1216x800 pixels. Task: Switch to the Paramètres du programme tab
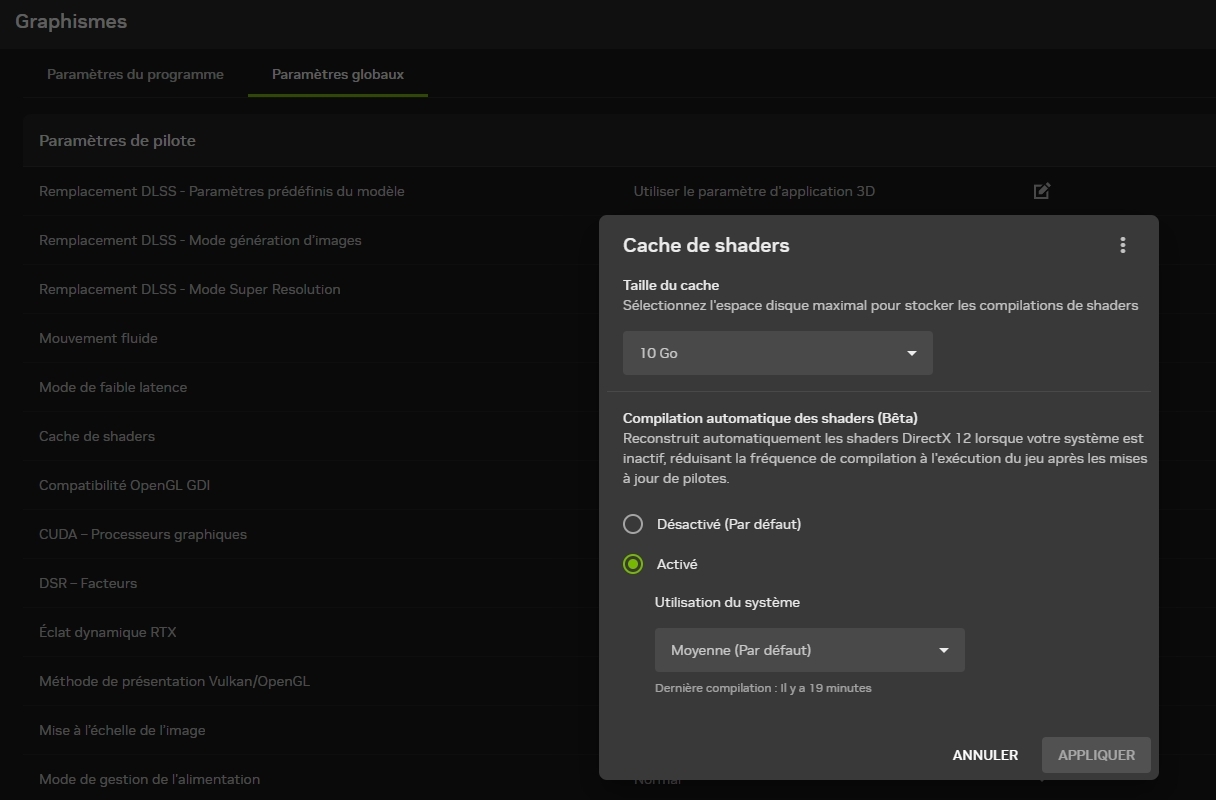pyautogui.click(x=135, y=75)
